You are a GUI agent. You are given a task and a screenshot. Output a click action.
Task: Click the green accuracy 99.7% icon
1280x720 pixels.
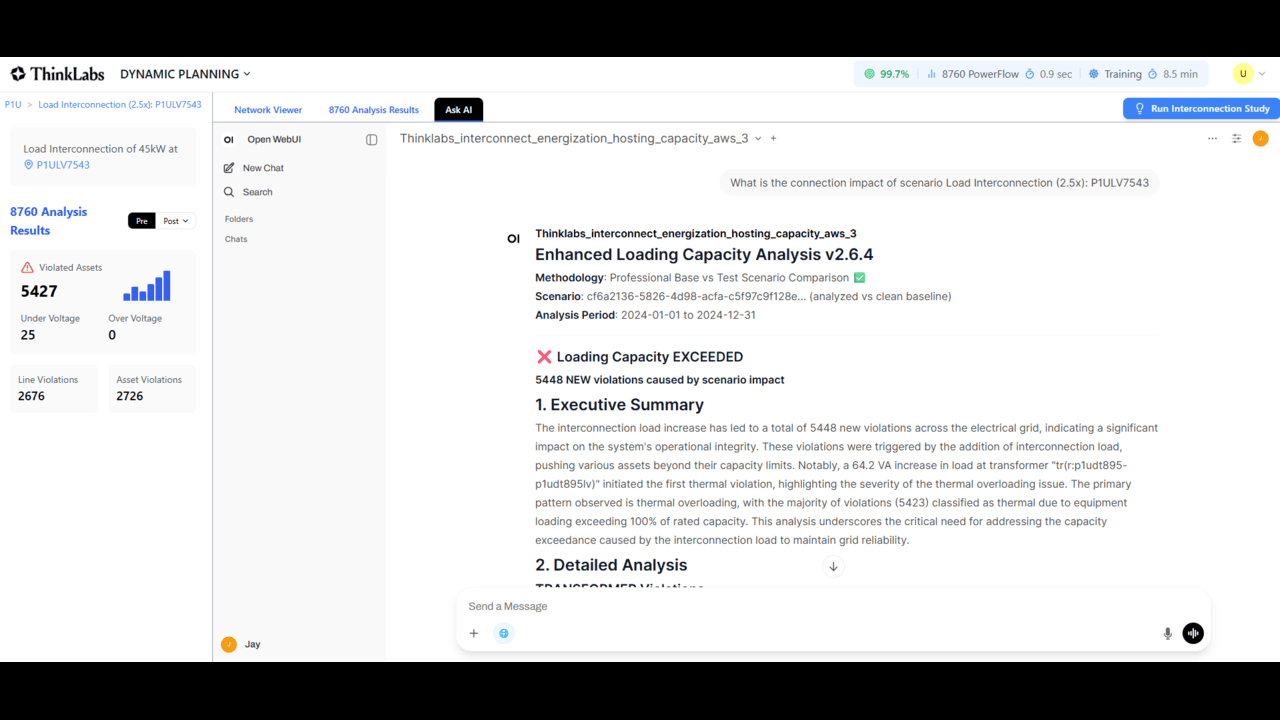(x=869, y=74)
